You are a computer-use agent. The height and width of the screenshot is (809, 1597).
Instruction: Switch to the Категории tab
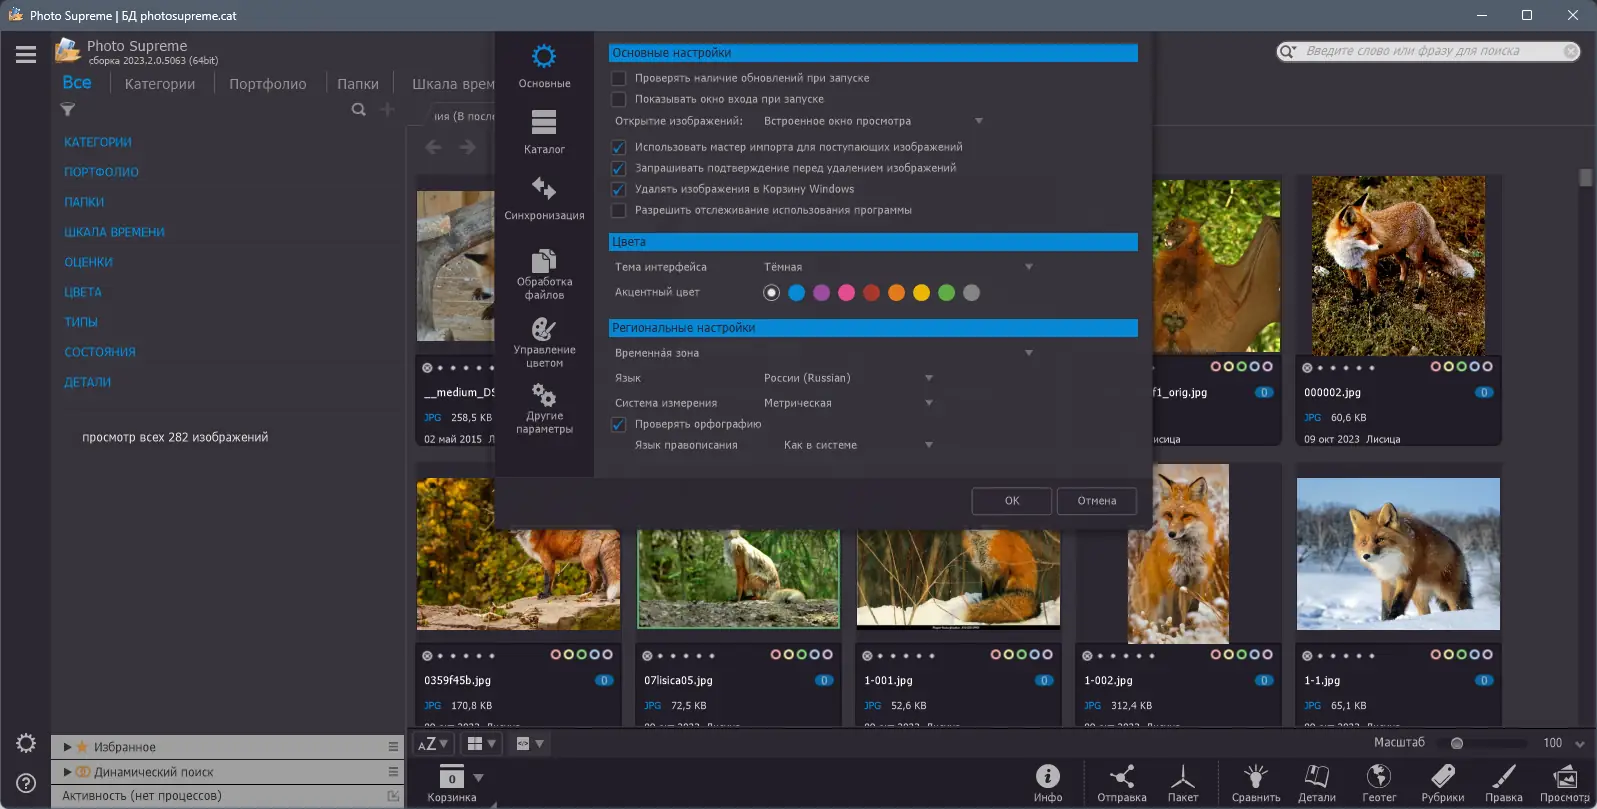pos(160,84)
